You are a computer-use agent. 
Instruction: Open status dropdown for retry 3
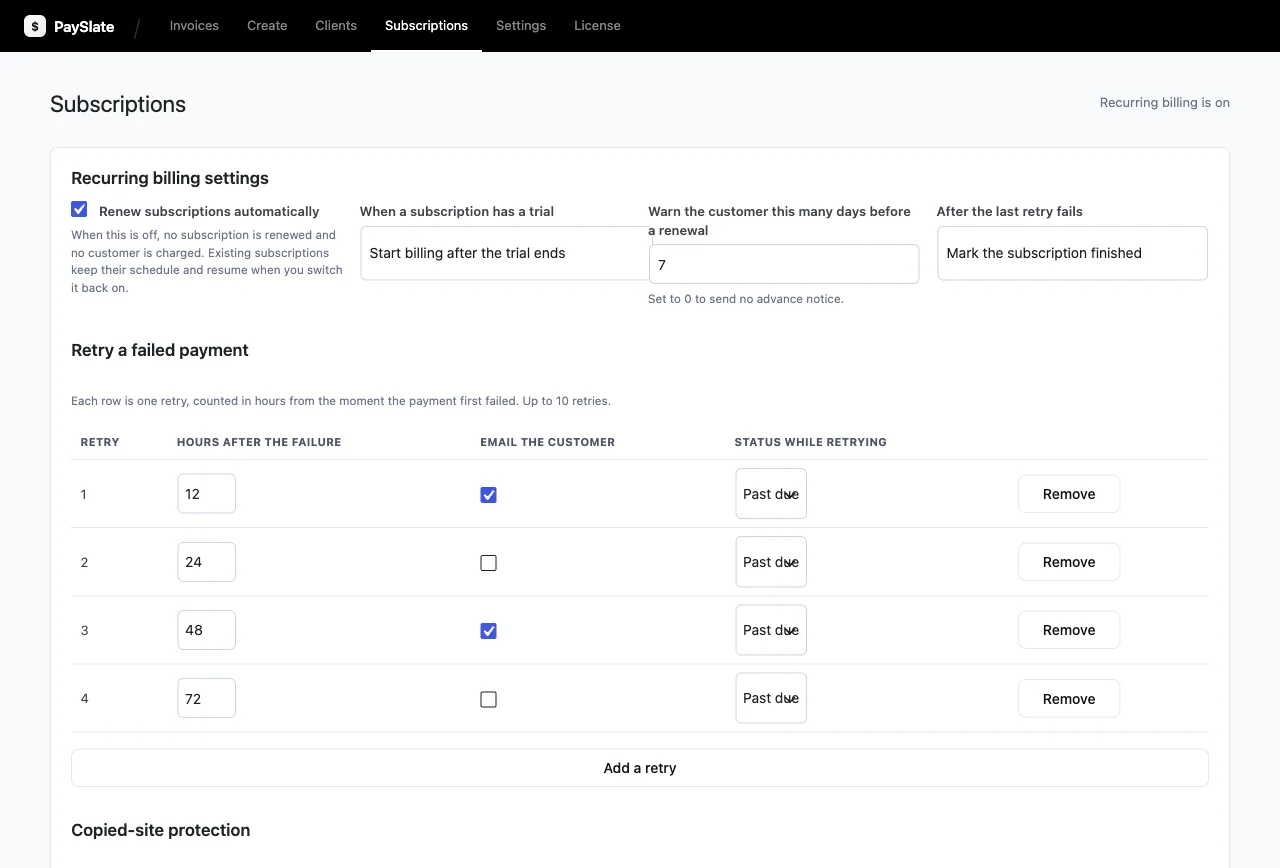[x=771, y=630]
